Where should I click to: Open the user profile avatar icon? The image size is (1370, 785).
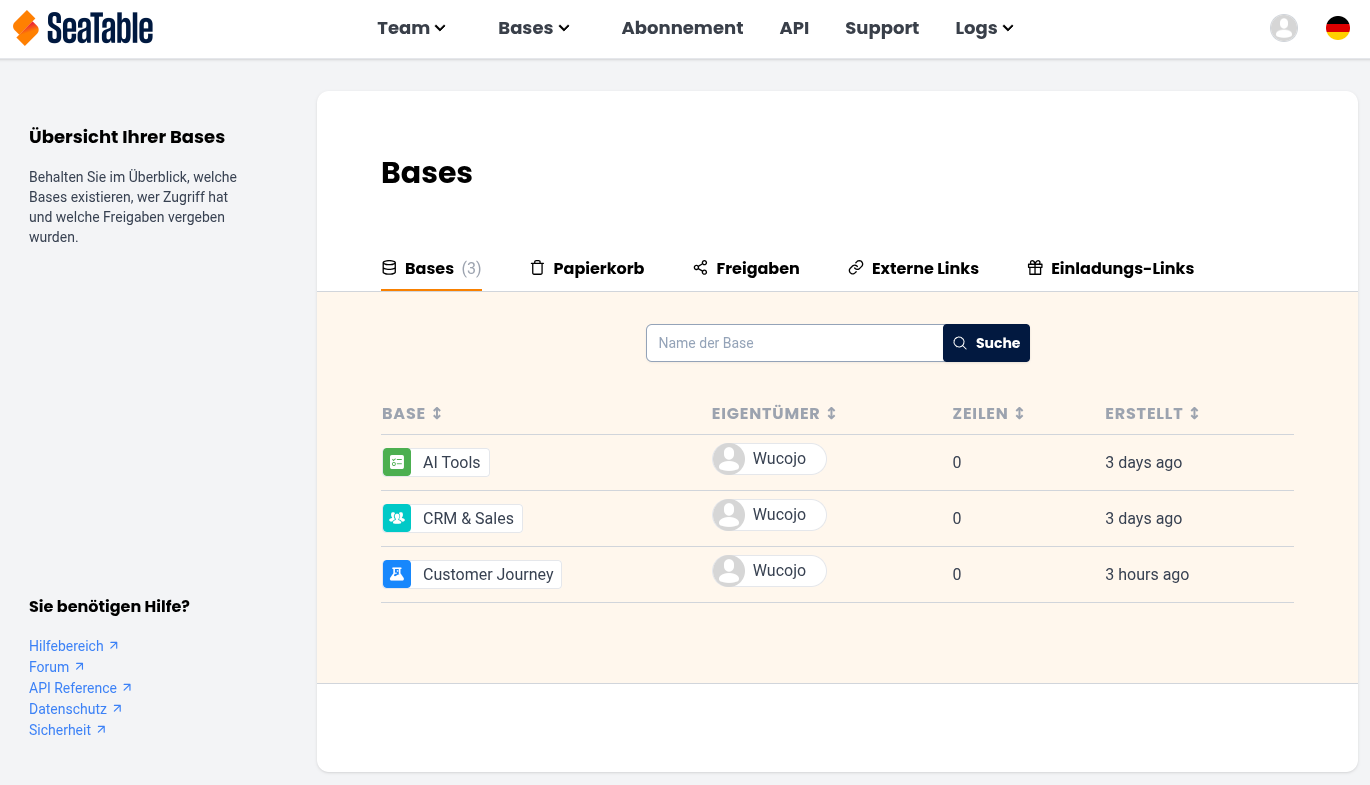pyautogui.click(x=1283, y=28)
